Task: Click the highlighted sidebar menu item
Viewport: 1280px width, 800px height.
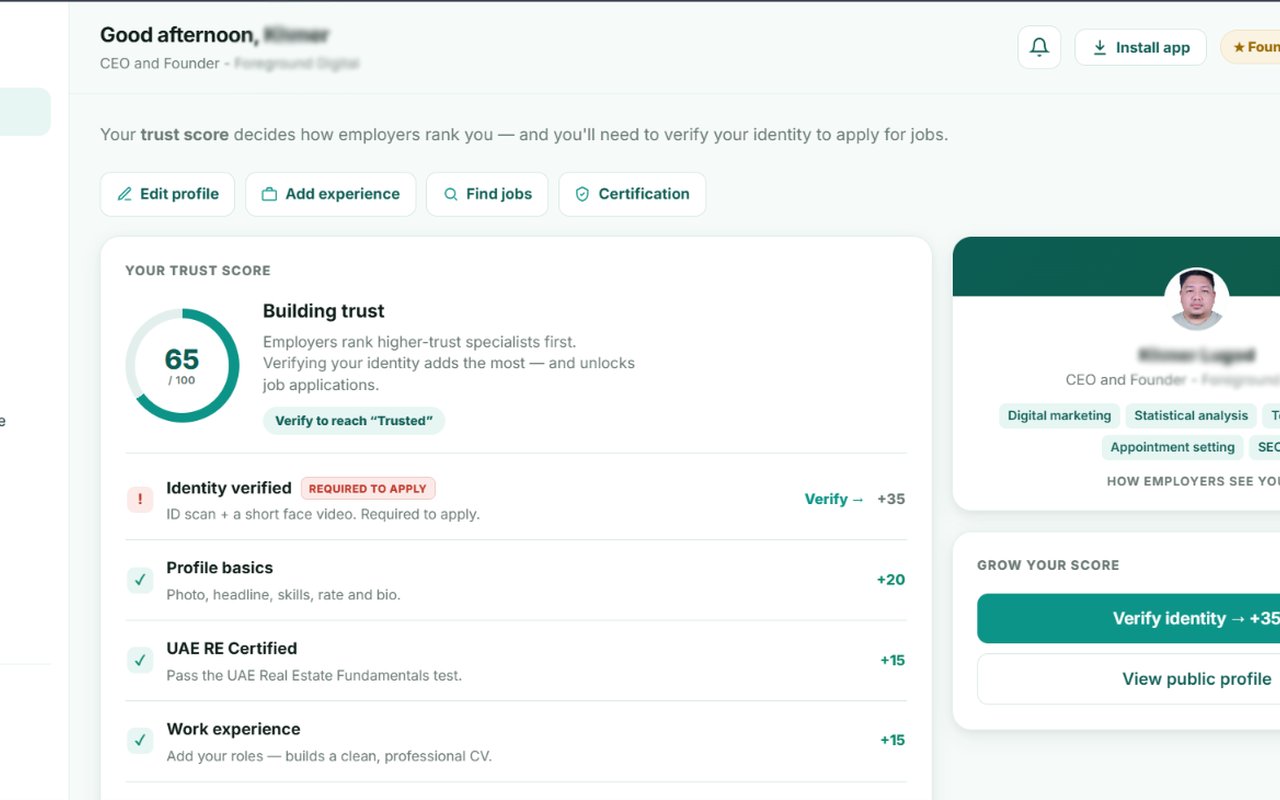Action: (25, 112)
